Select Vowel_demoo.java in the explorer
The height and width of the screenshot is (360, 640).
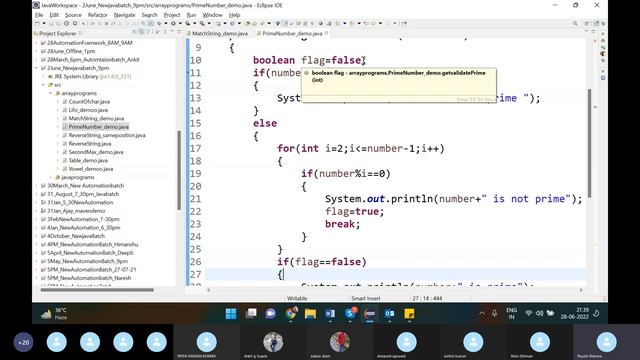pos(91,169)
